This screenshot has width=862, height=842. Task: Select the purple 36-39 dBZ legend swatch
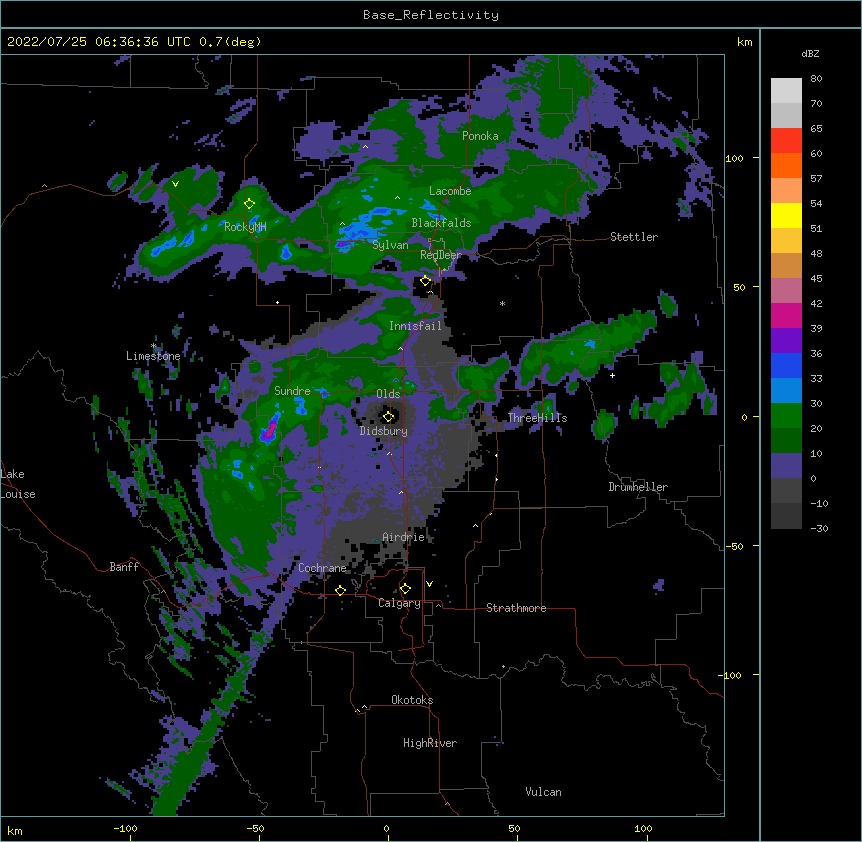pos(786,341)
